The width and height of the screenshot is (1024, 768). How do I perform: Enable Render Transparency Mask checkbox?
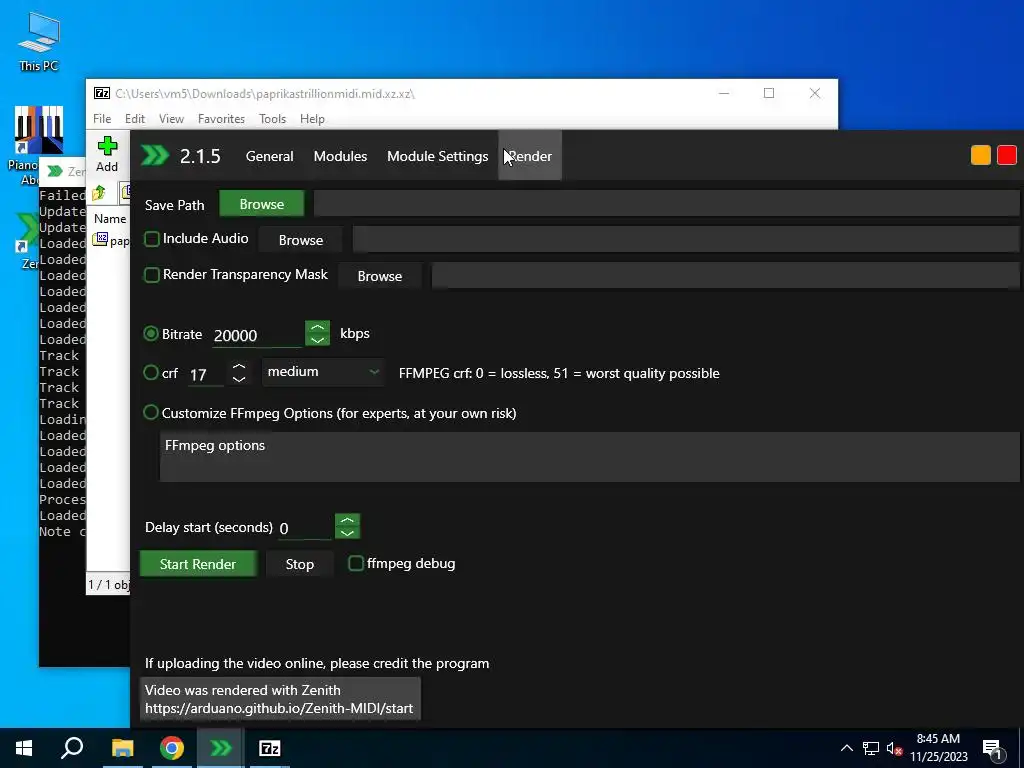152,275
